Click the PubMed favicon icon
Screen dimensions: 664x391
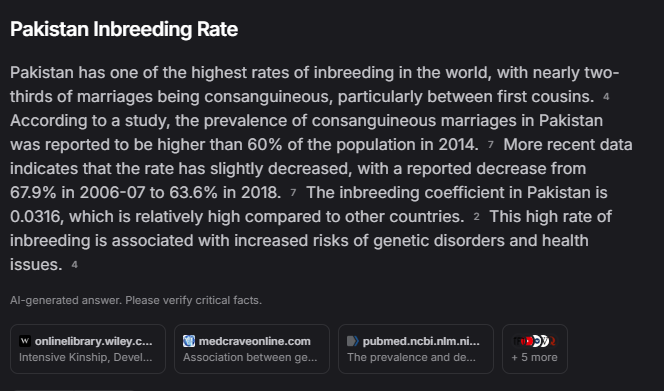[353, 341]
